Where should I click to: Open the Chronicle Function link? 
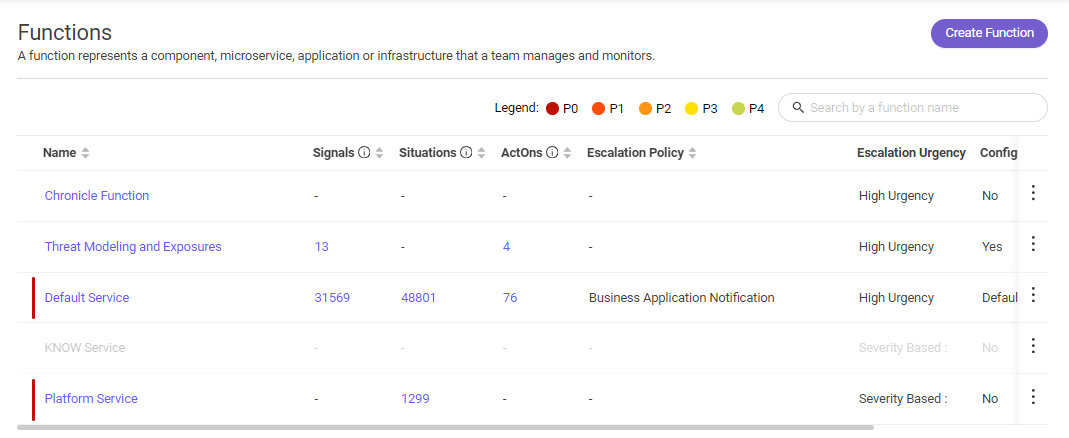point(97,196)
